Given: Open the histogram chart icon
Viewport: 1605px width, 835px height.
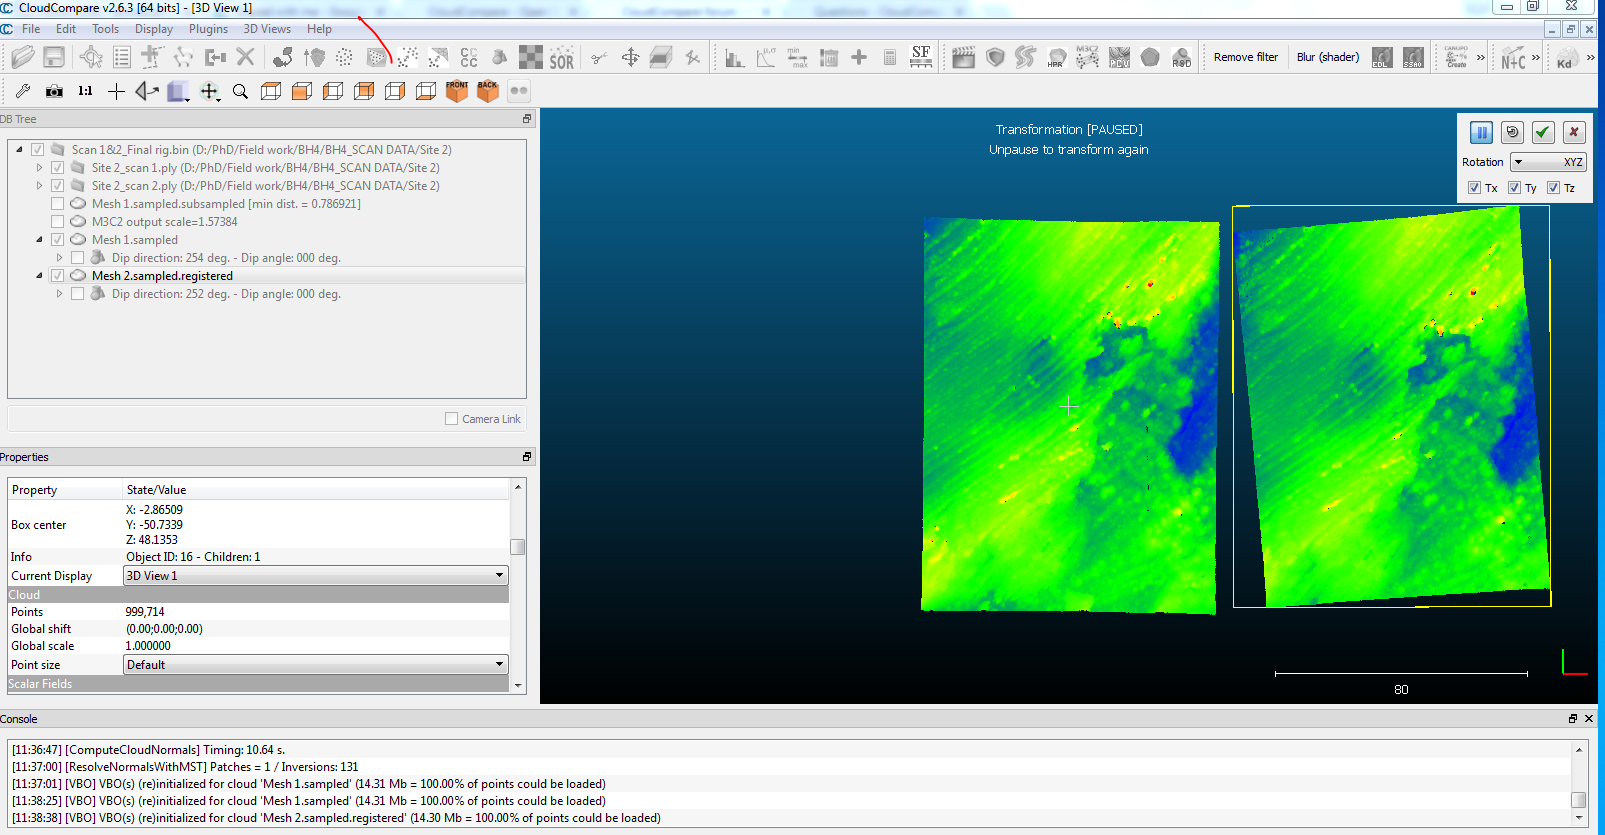Looking at the screenshot, I should pos(734,57).
